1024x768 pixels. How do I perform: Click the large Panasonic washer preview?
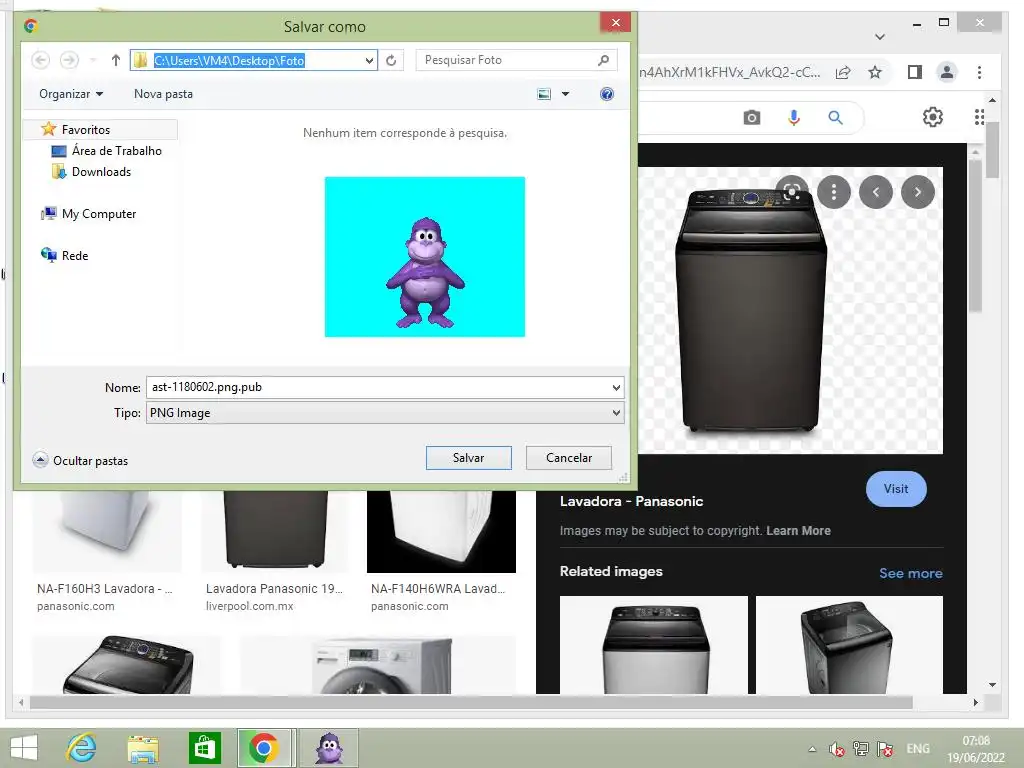point(751,311)
